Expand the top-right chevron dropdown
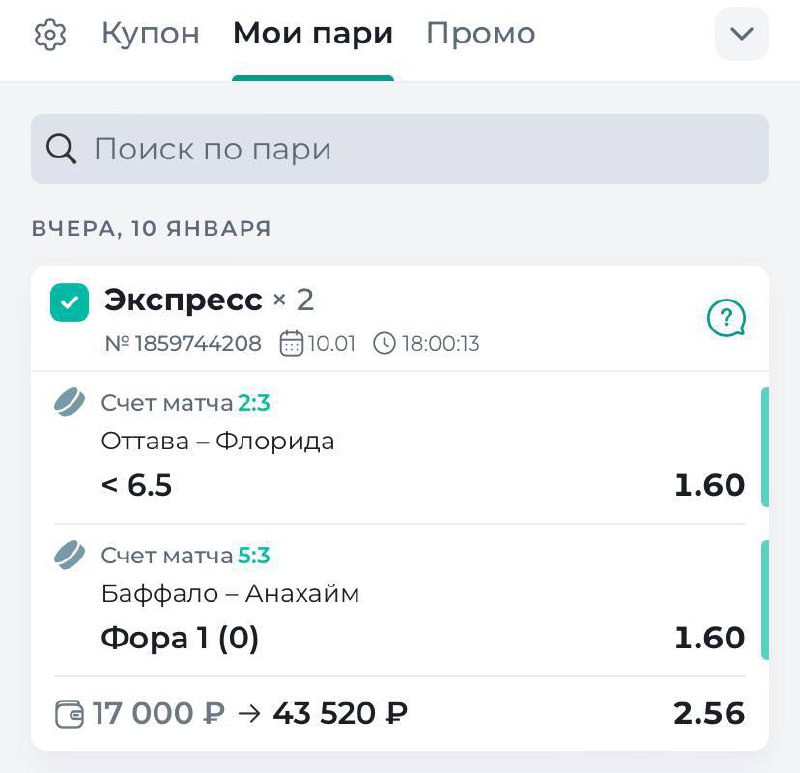 (741, 34)
